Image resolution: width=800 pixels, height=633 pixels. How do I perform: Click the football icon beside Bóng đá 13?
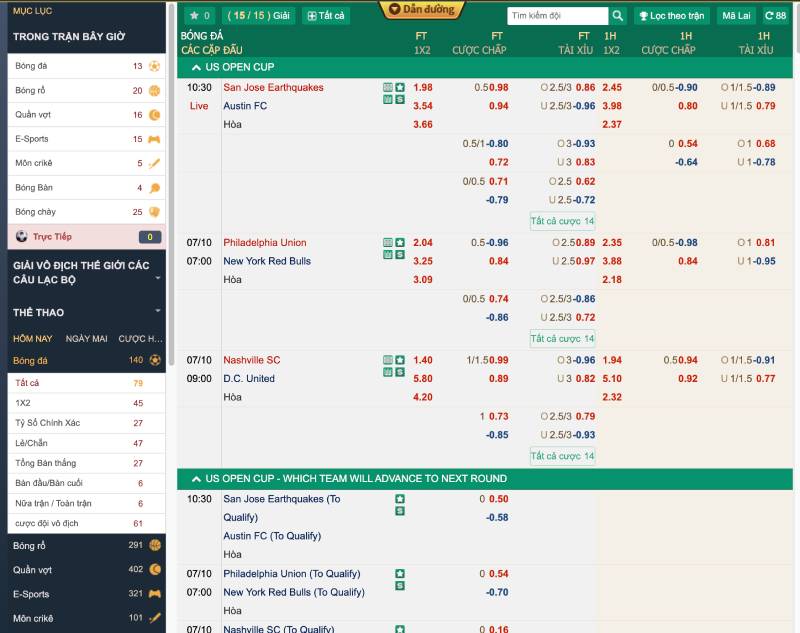click(154, 66)
